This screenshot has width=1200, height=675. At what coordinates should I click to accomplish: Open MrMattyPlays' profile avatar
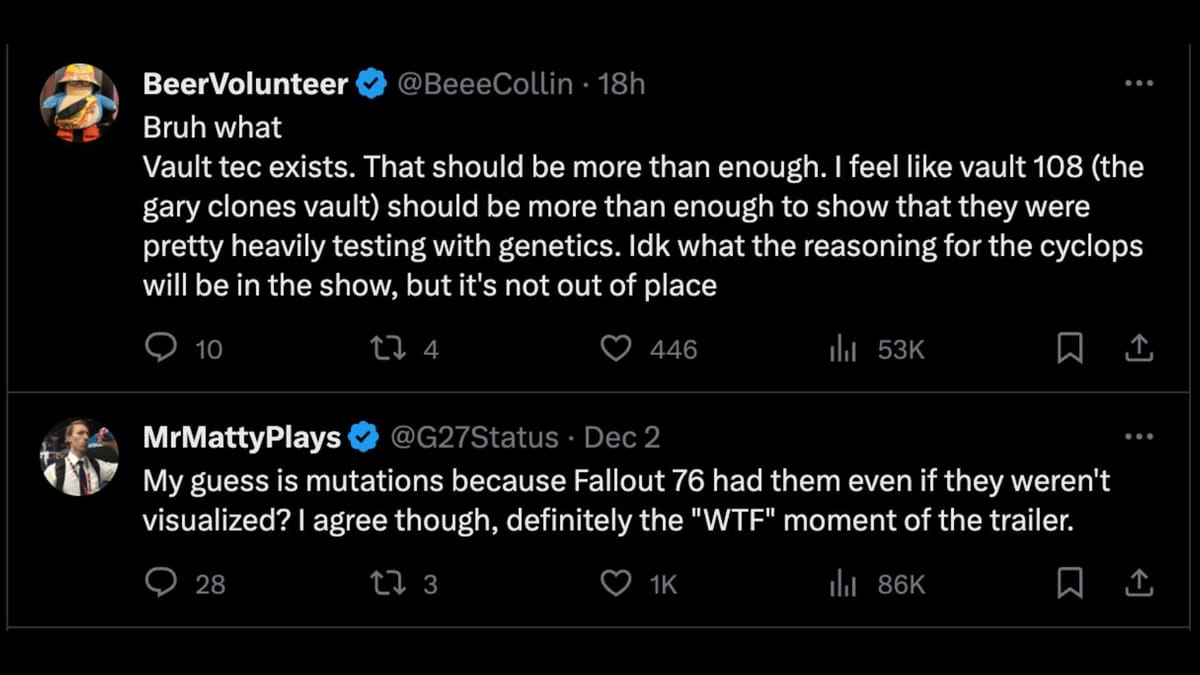tap(79, 457)
